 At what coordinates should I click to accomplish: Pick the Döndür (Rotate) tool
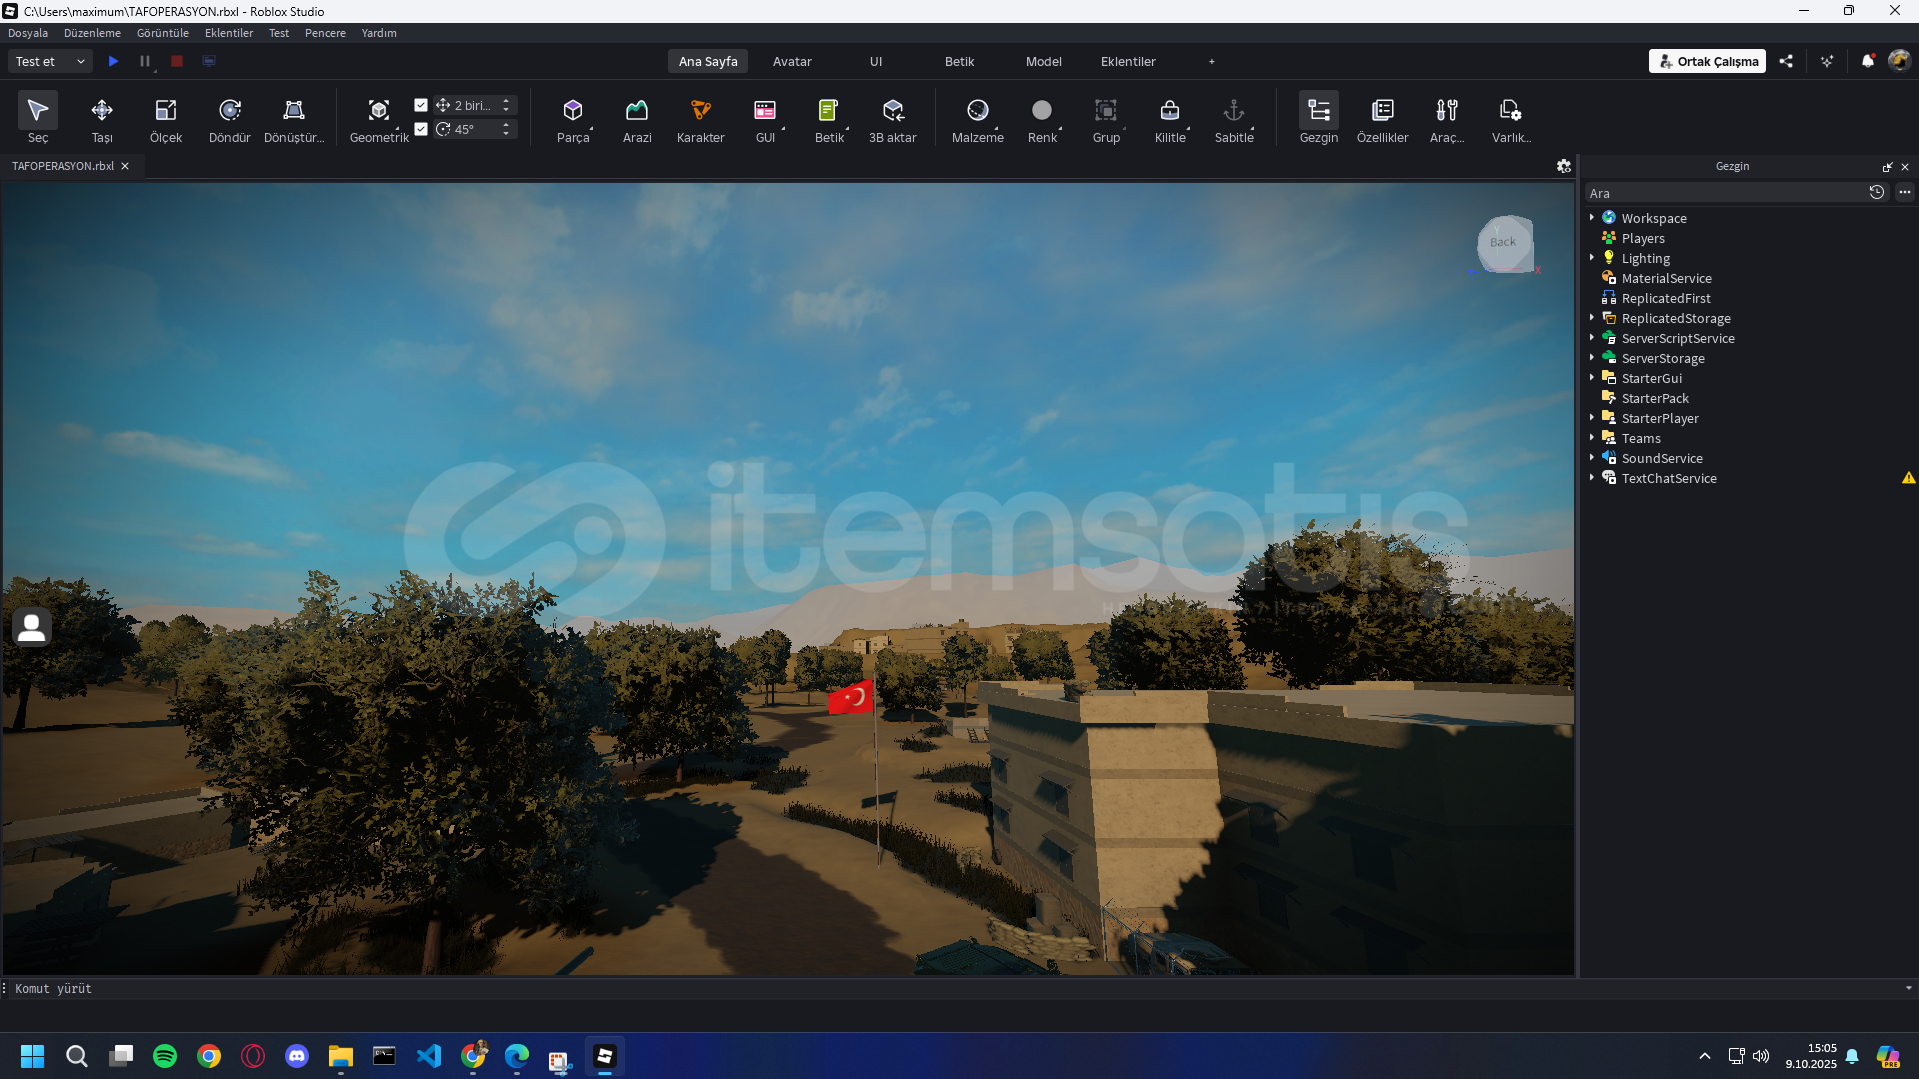(230, 118)
